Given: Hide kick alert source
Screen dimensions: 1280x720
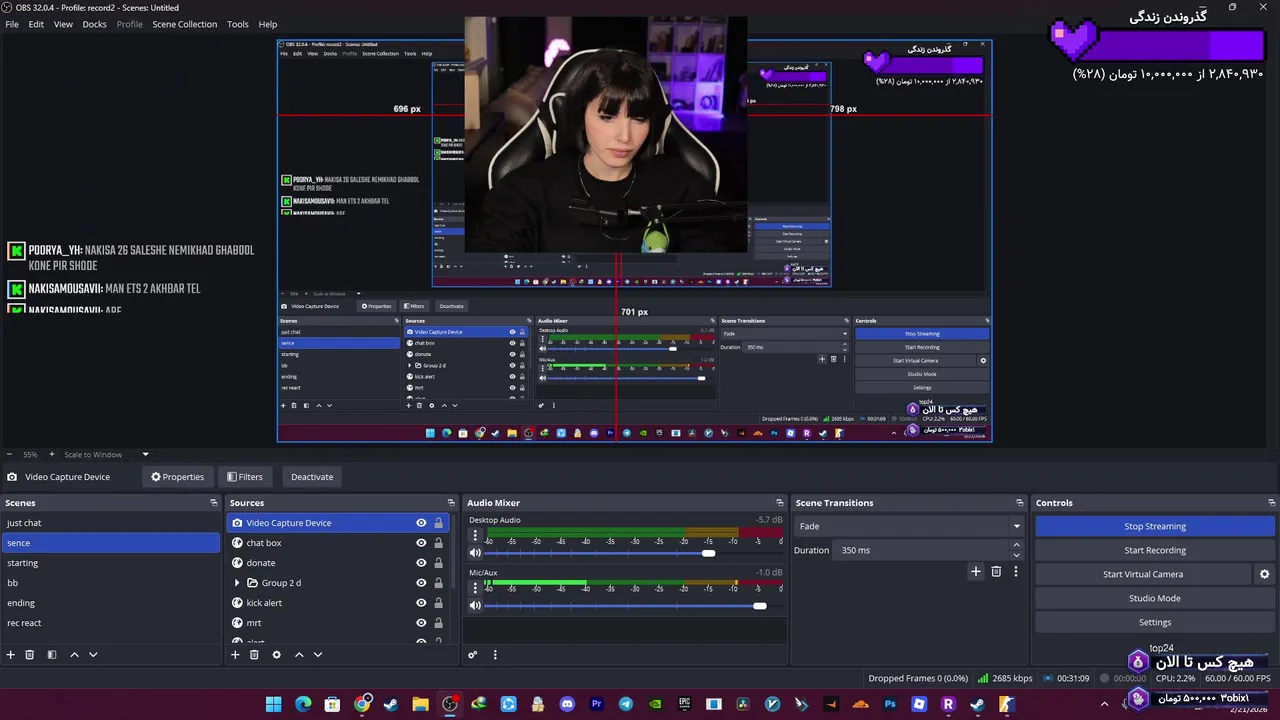Looking at the screenshot, I should 421,603.
